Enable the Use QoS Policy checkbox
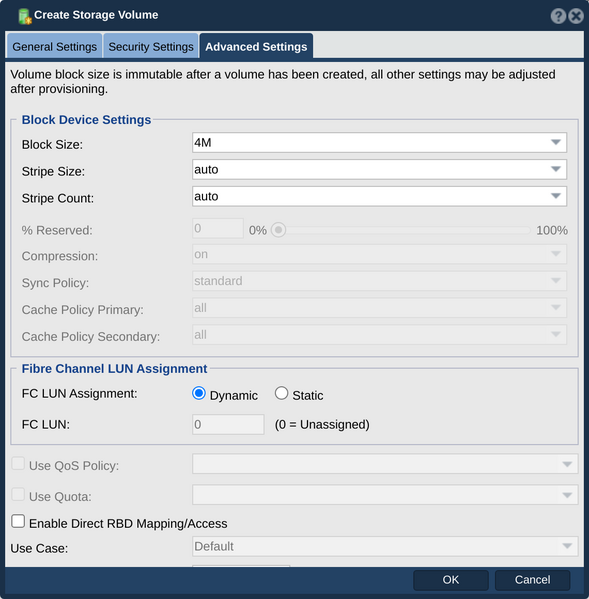This screenshot has height=599, width=589. point(18,463)
